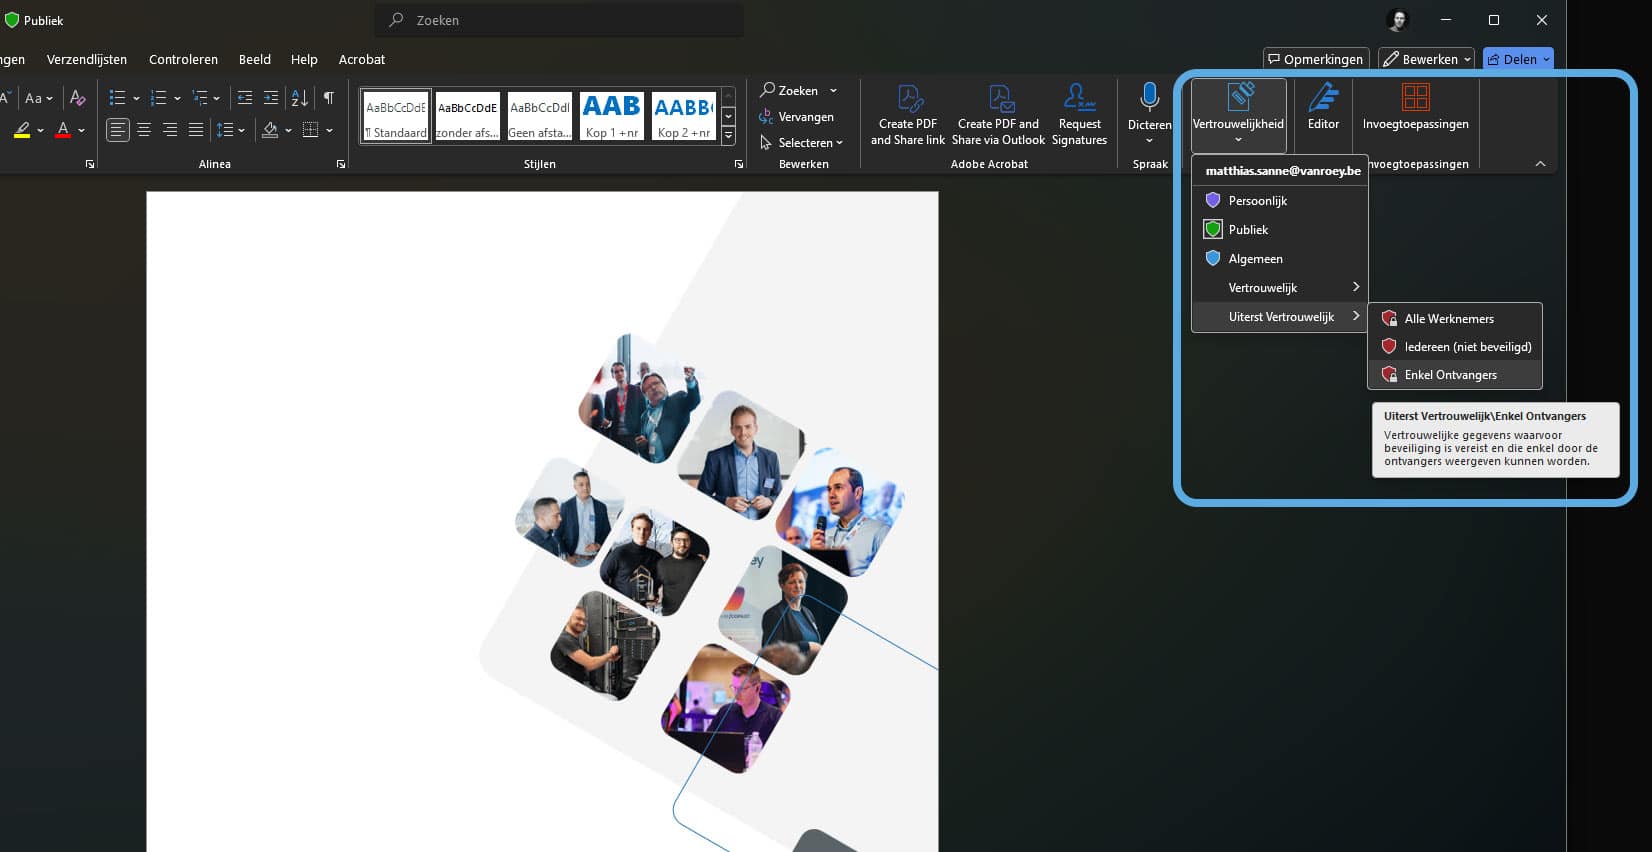Screen dimensions: 1652x852
Task: Select Algemeen sensitivity label
Action: [1280, 259]
